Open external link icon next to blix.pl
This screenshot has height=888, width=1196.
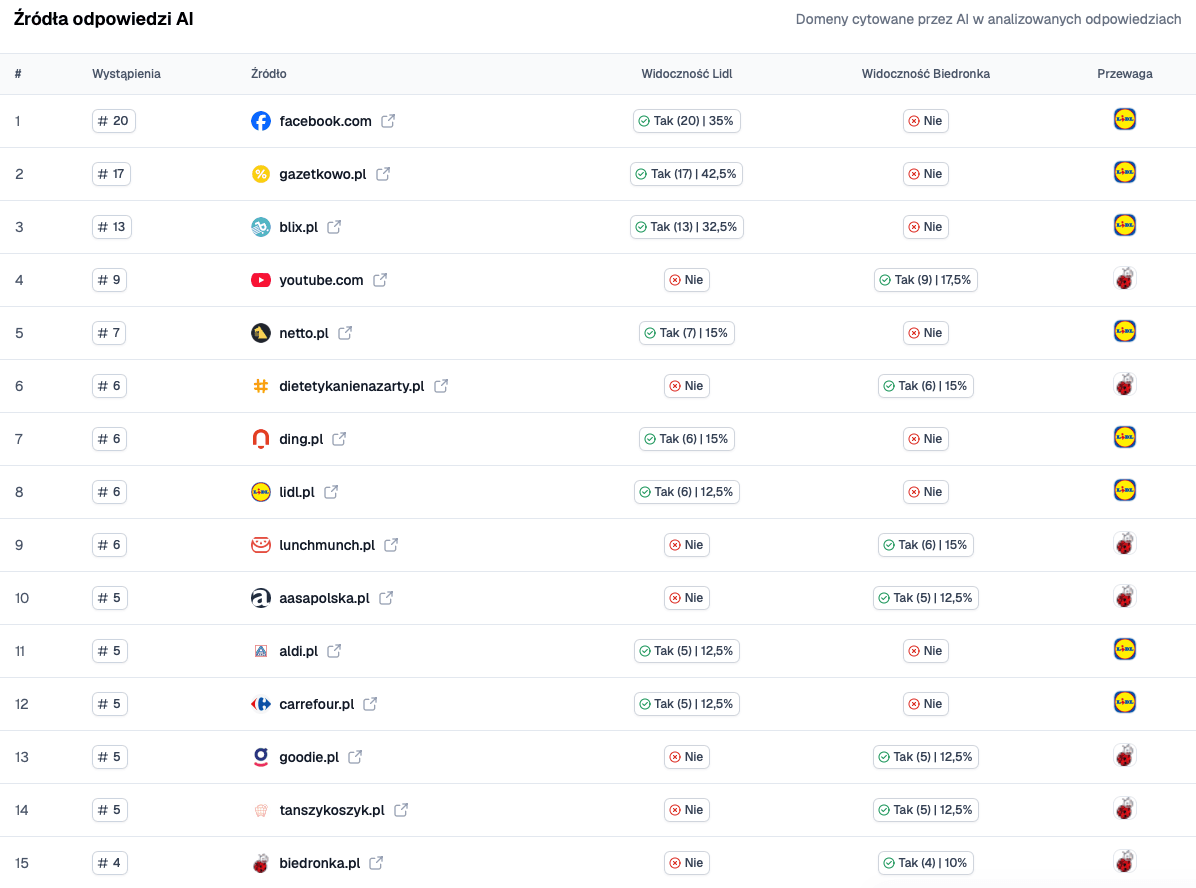tap(334, 227)
